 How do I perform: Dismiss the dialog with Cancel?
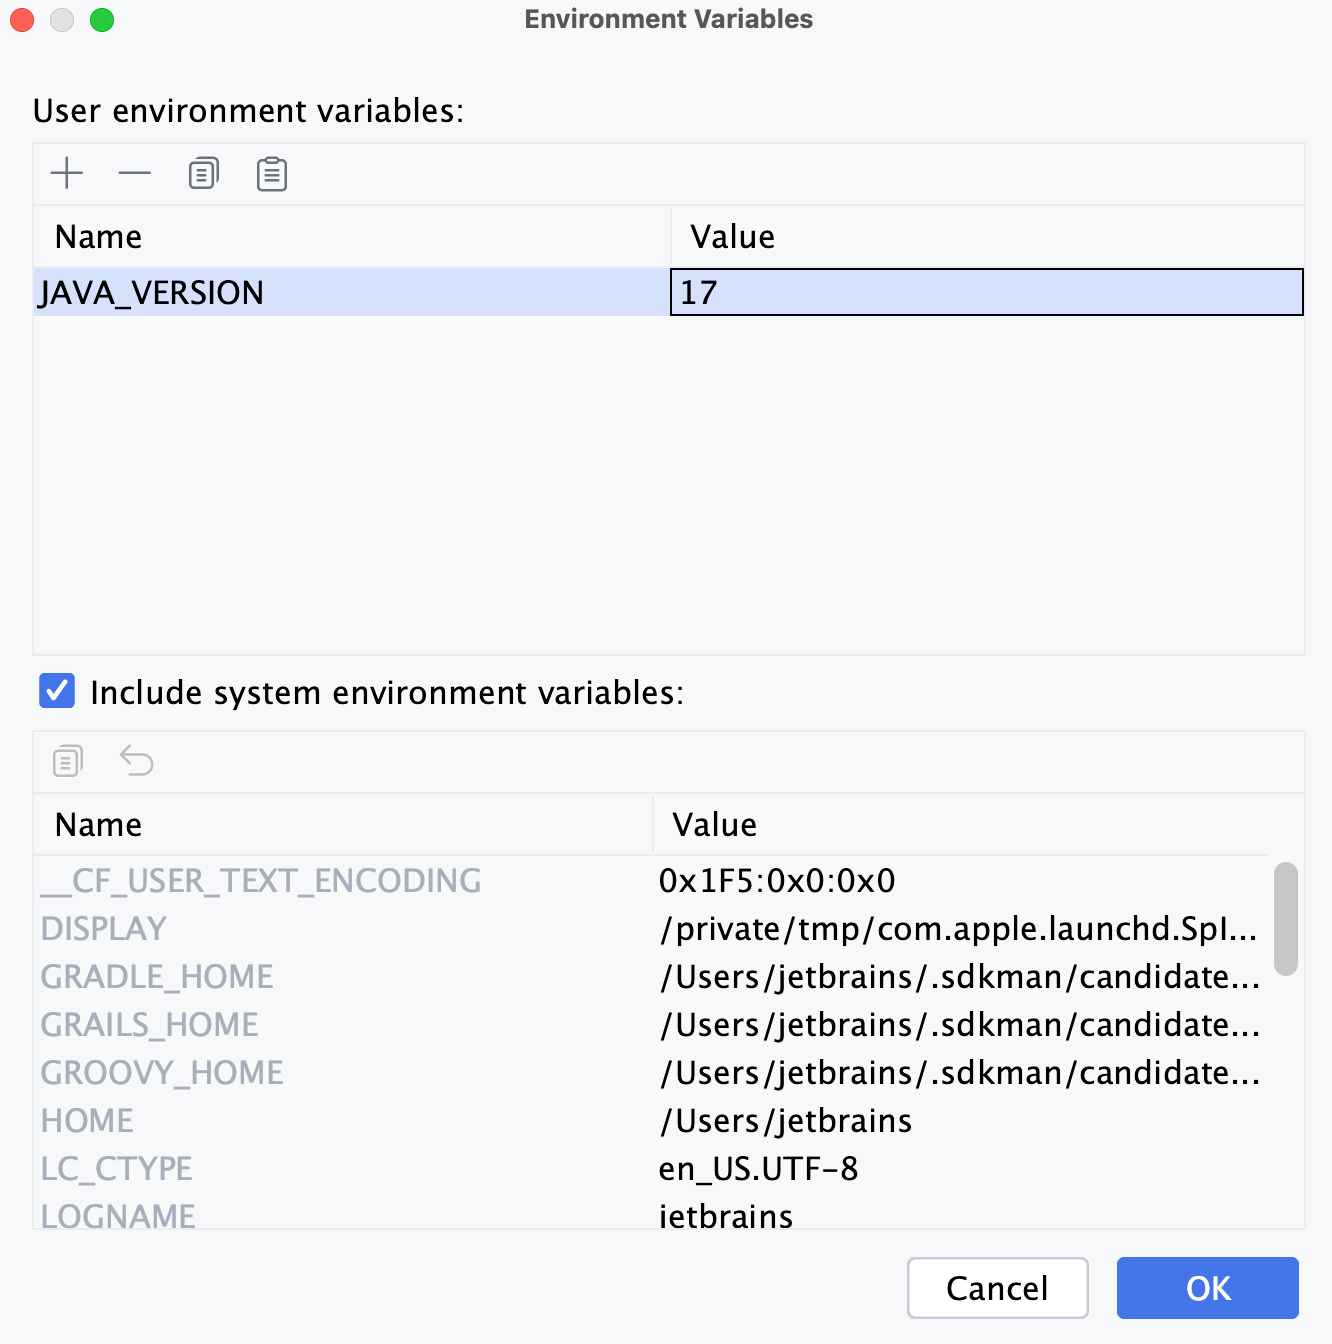996,1288
